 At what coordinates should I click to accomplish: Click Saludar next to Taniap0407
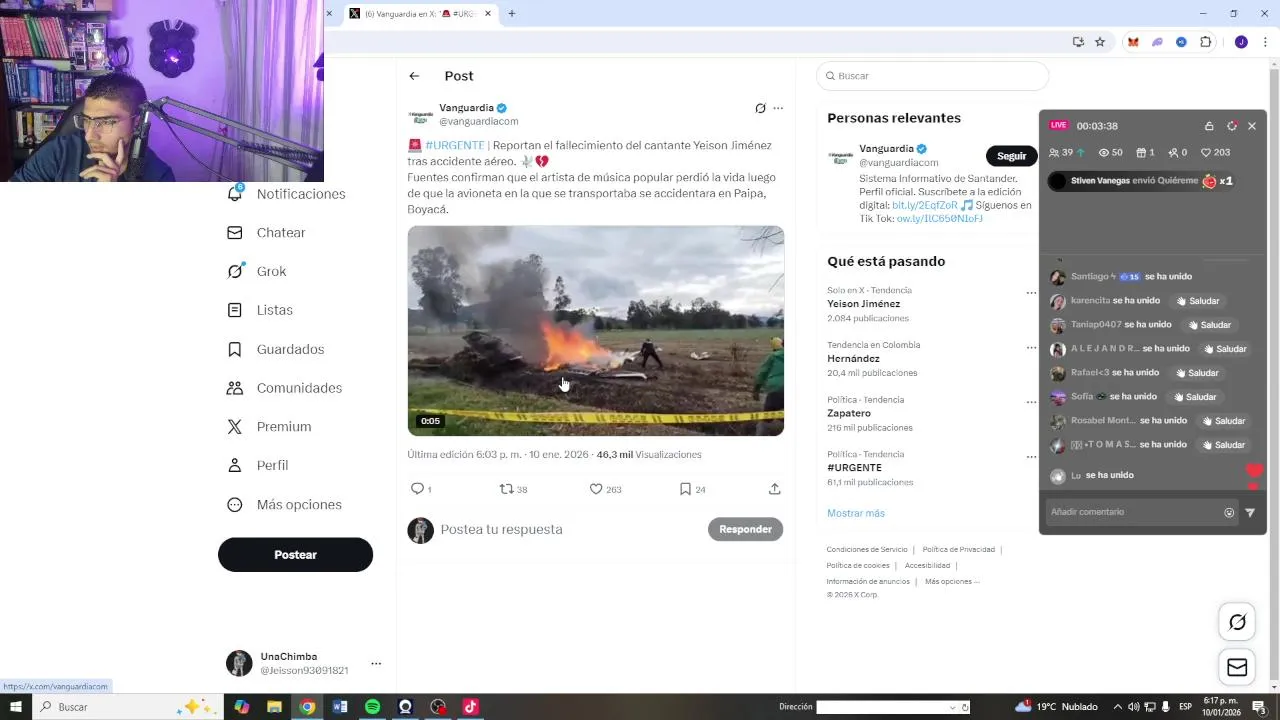click(1209, 325)
